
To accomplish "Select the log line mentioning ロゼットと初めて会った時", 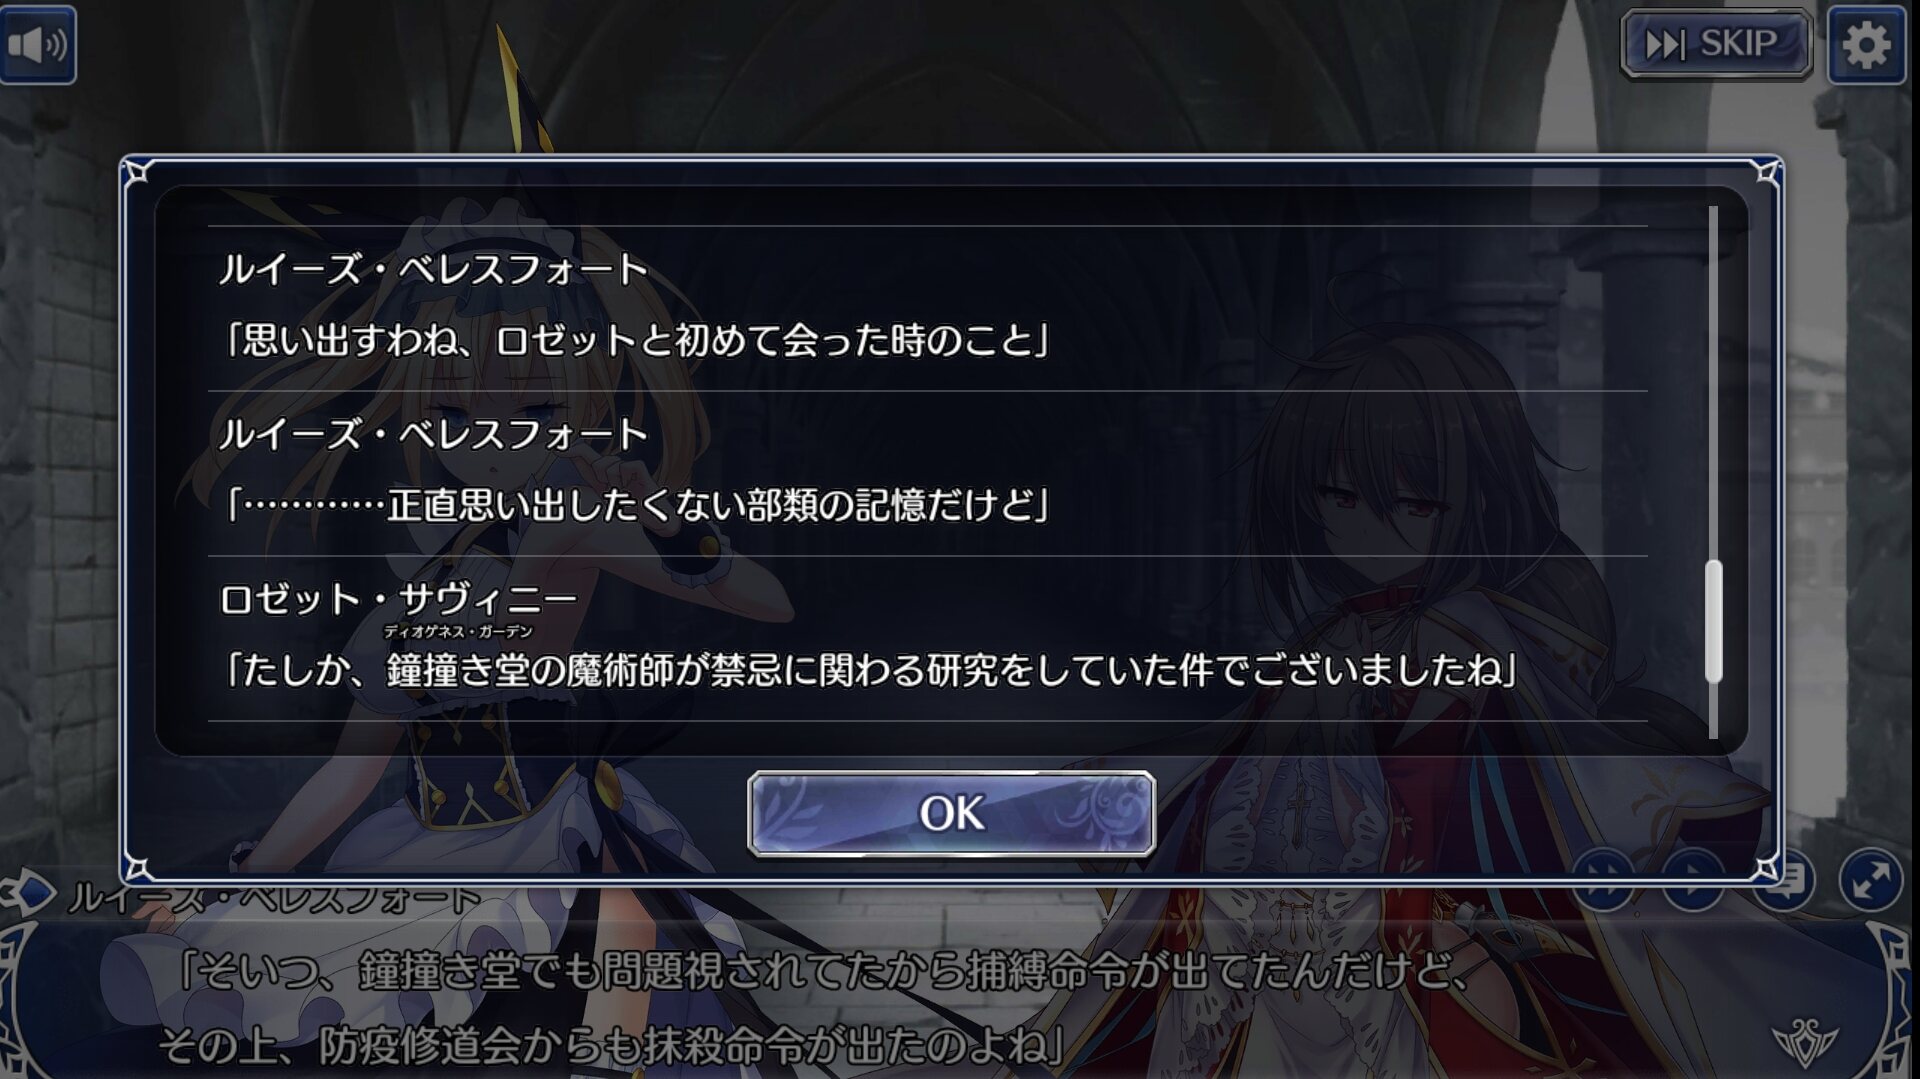I will coord(634,340).
